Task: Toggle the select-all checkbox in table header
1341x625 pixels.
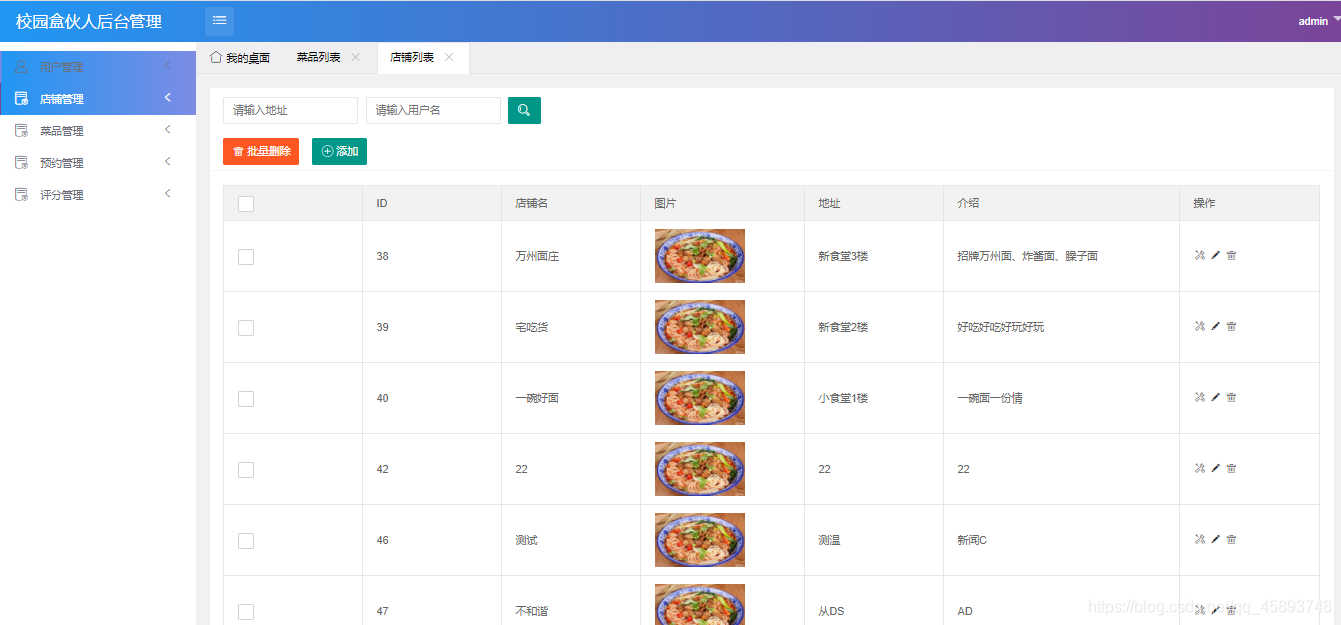Action: coord(245,203)
